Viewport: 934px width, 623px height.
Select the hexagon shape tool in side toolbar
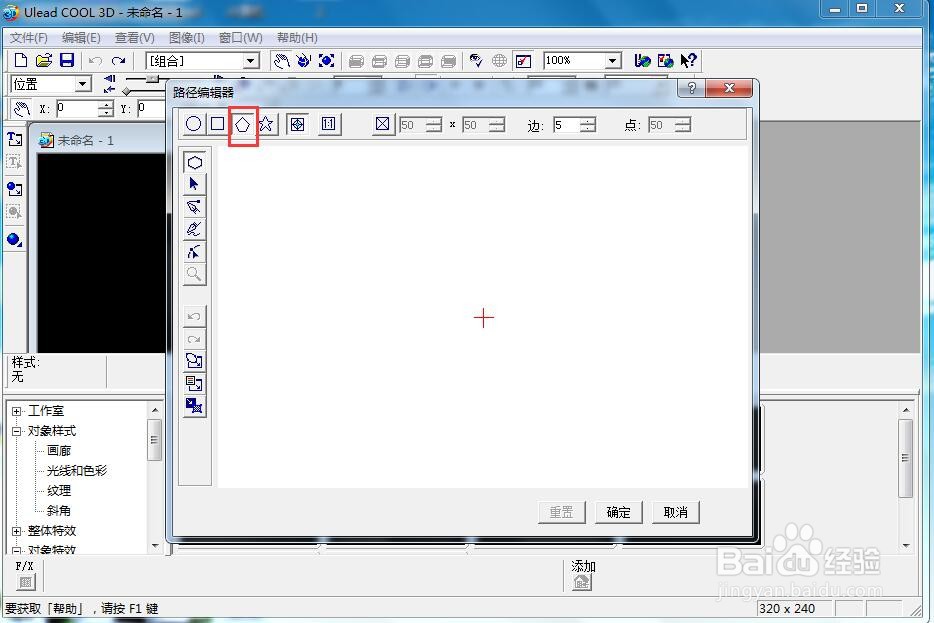[x=195, y=162]
